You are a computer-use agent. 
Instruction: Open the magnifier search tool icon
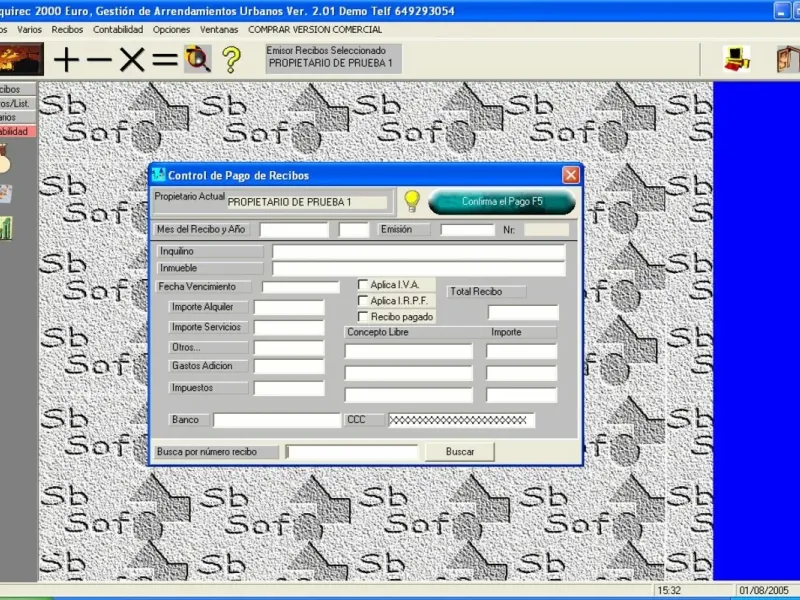tap(198, 59)
